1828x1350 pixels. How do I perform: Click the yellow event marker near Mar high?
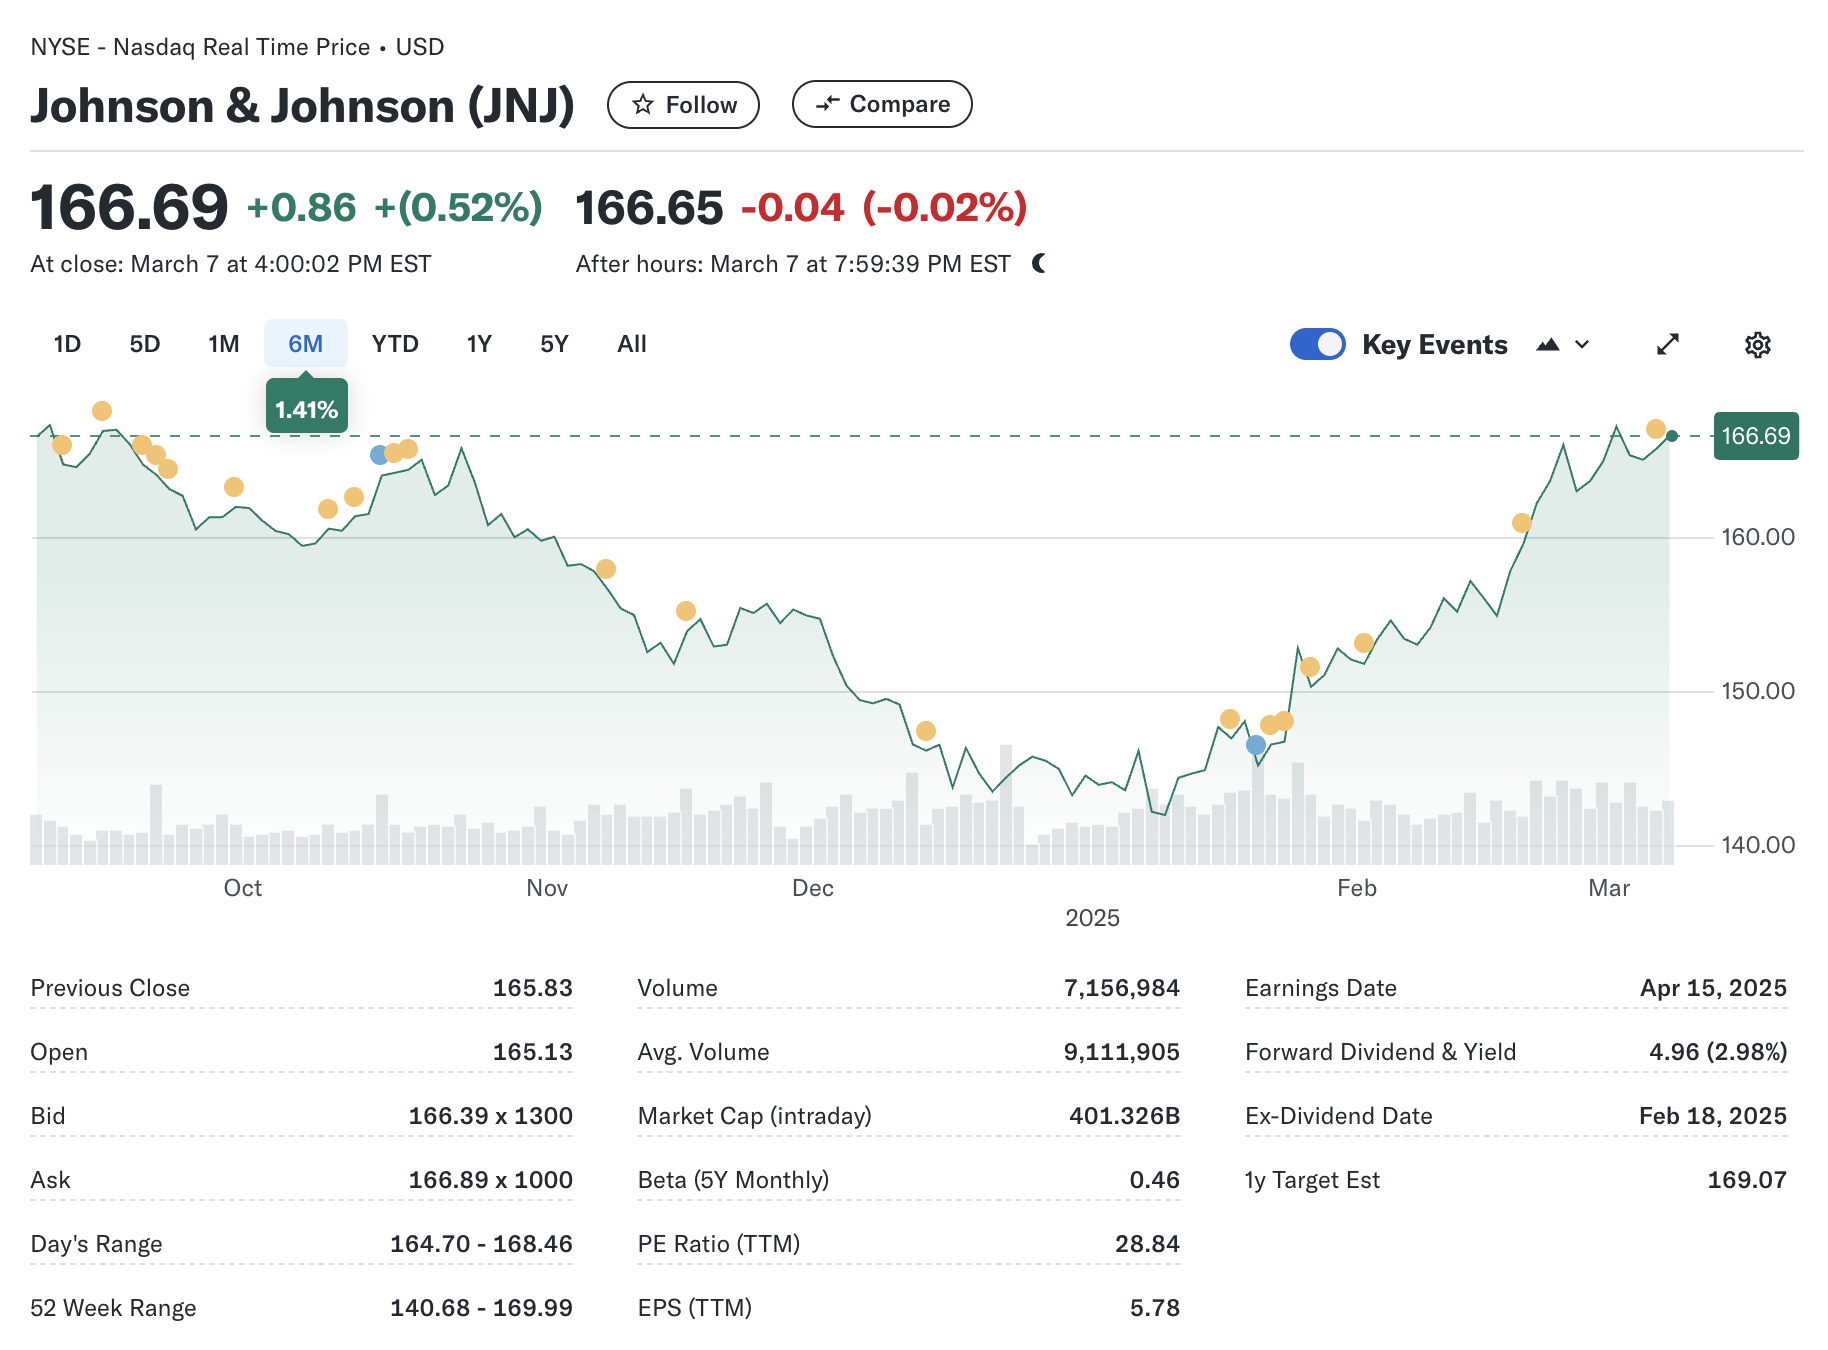point(1656,429)
